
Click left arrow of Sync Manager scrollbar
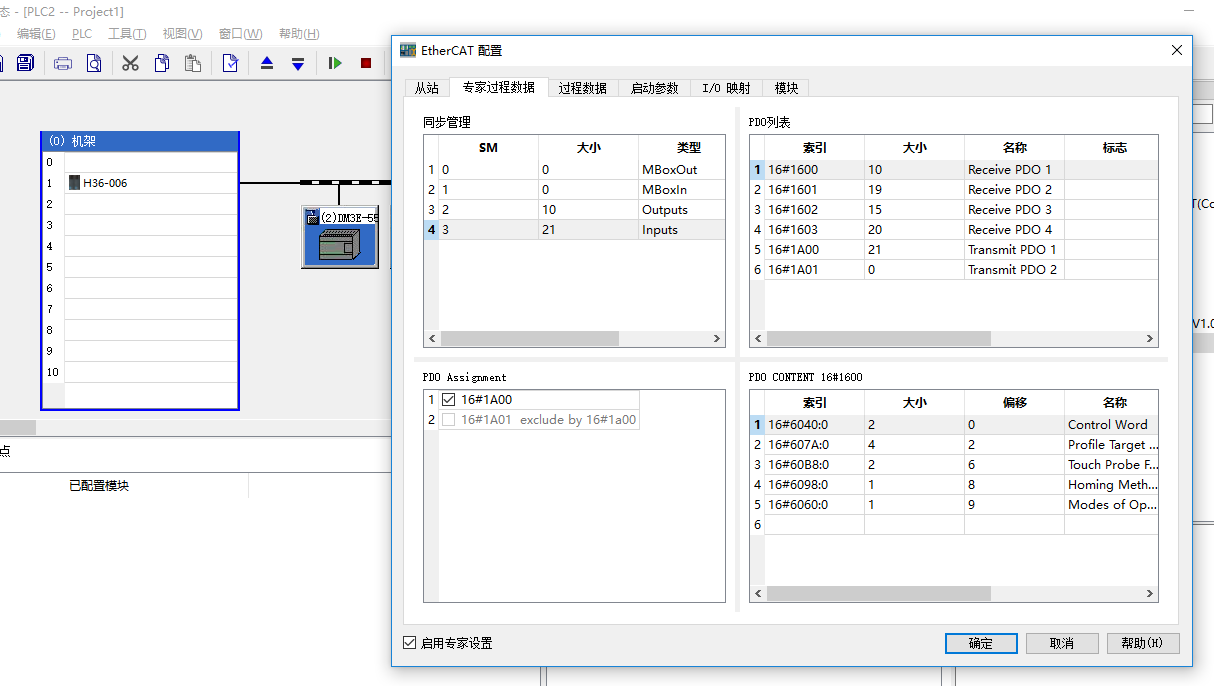tap(432, 339)
